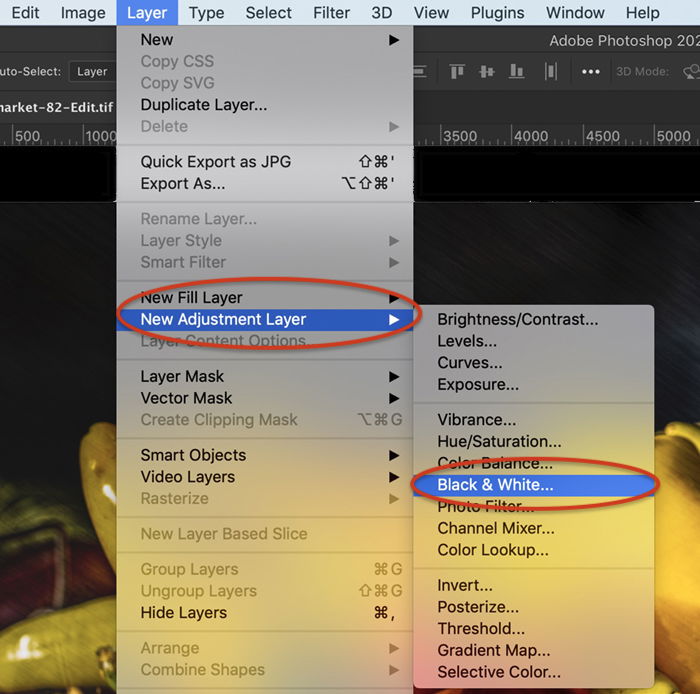The image size is (700, 694).
Task: Click the align top edges icon
Action: click(x=457, y=71)
